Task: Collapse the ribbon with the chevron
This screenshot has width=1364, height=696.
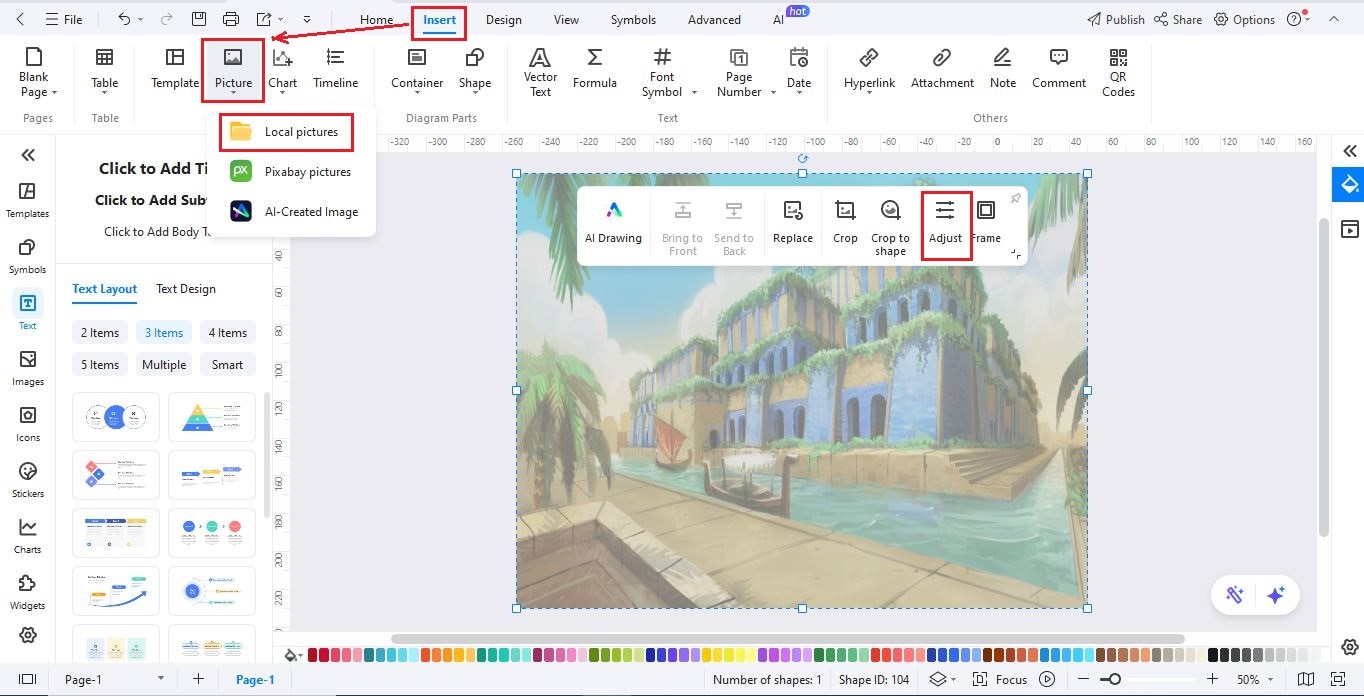Action: (x=1334, y=19)
